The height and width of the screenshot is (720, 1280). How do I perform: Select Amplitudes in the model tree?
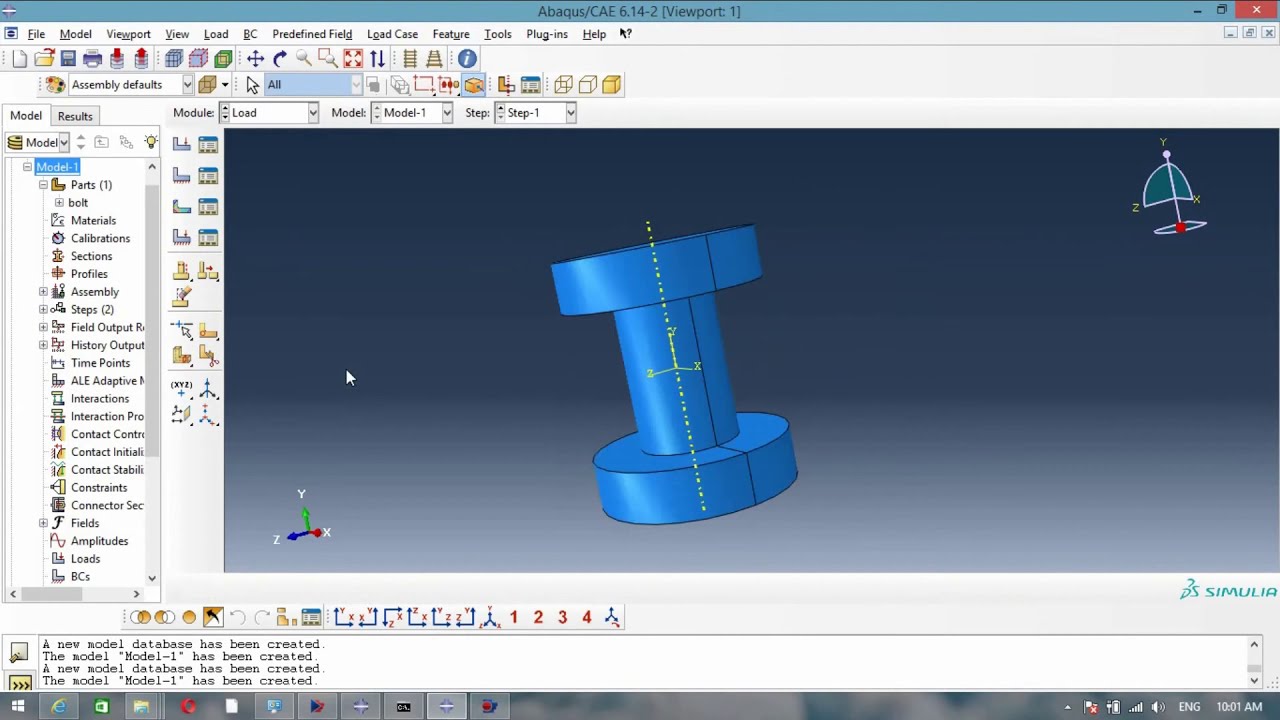tap(99, 541)
